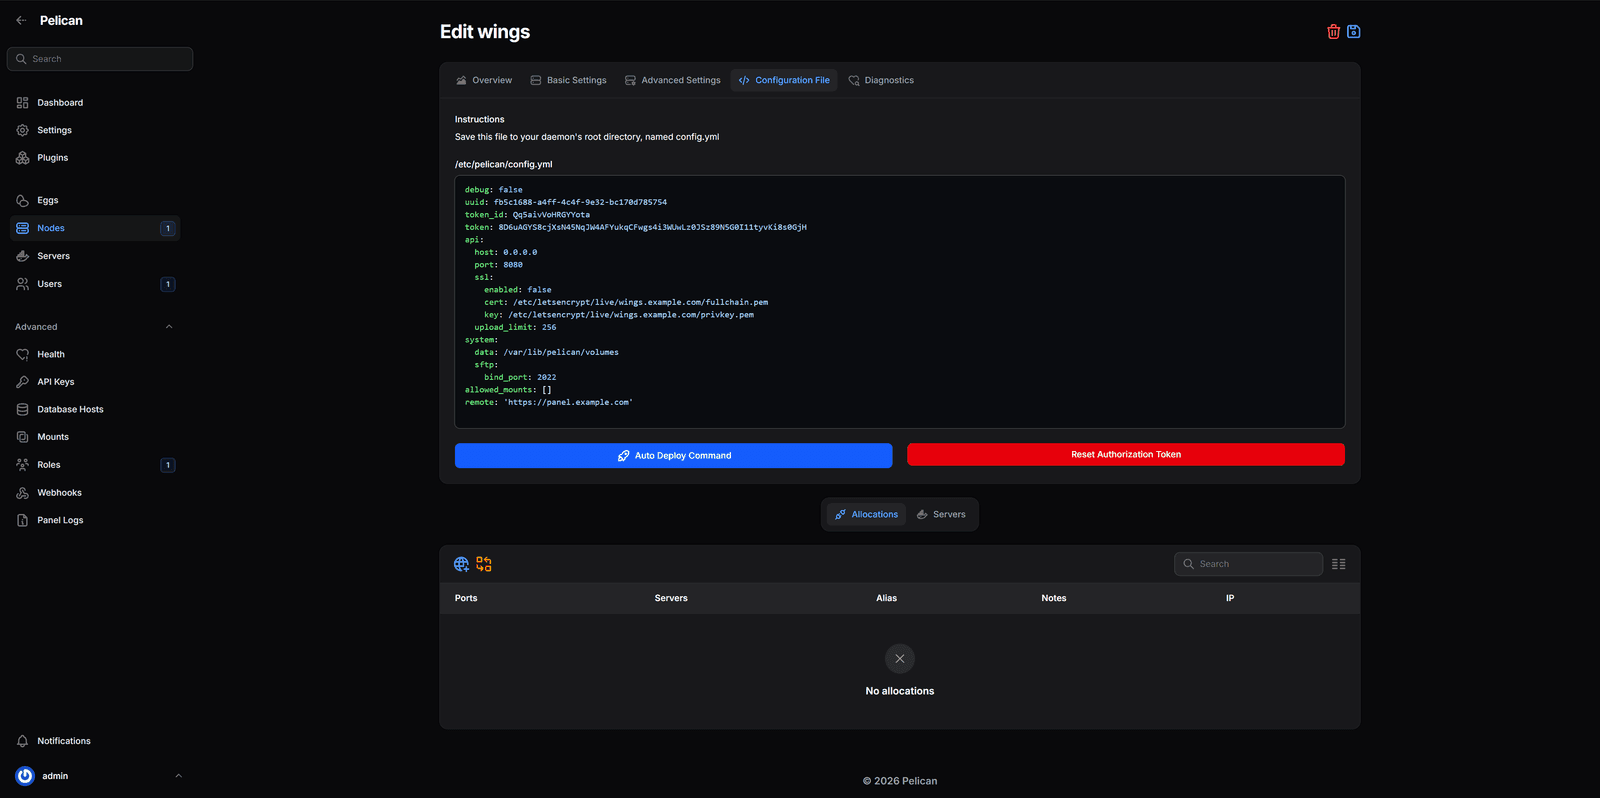This screenshot has height=798, width=1600.
Task: Click the 'No allocations' empty-state text
Action: click(x=900, y=691)
